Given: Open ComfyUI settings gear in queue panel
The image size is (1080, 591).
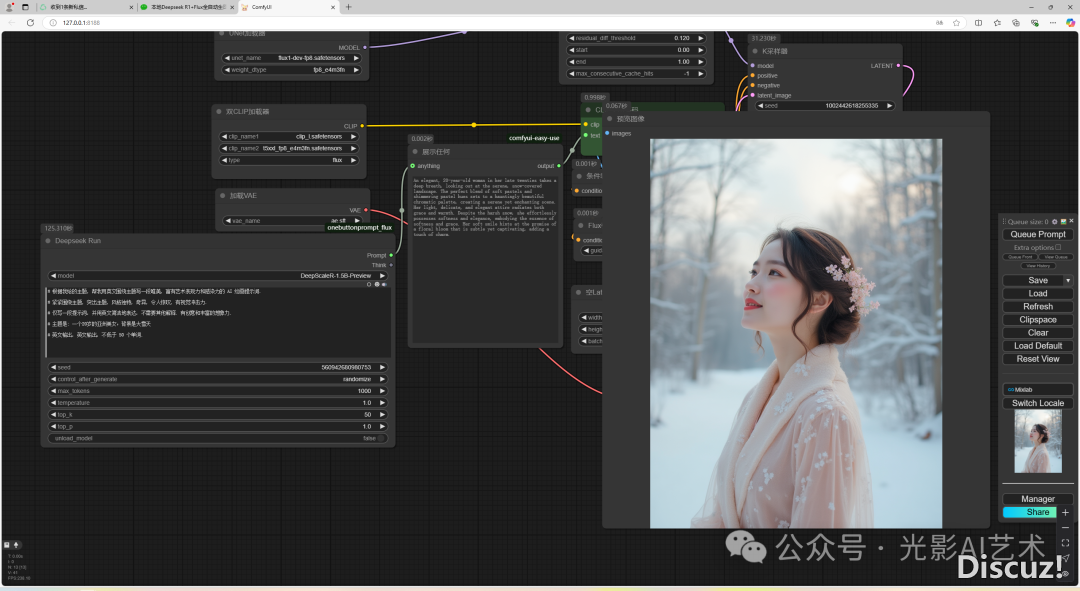Looking at the screenshot, I should pos(1055,222).
